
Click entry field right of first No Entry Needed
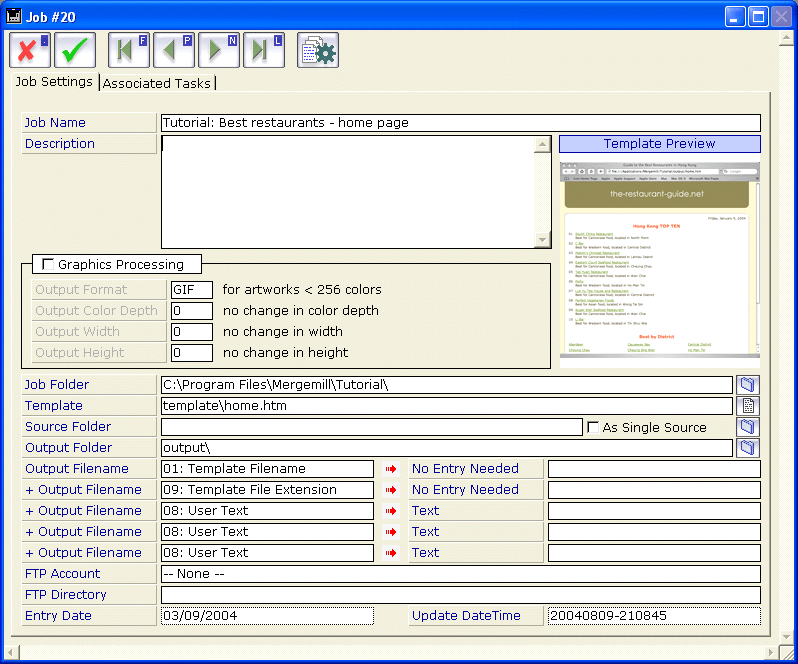click(654, 469)
